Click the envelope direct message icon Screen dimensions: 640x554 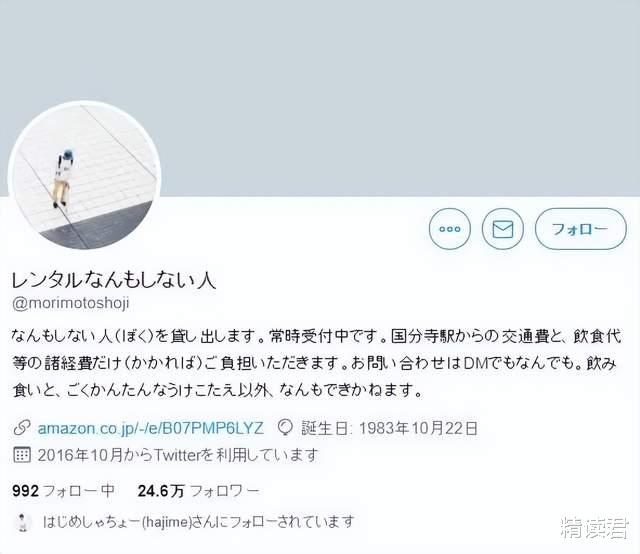(x=502, y=229)
